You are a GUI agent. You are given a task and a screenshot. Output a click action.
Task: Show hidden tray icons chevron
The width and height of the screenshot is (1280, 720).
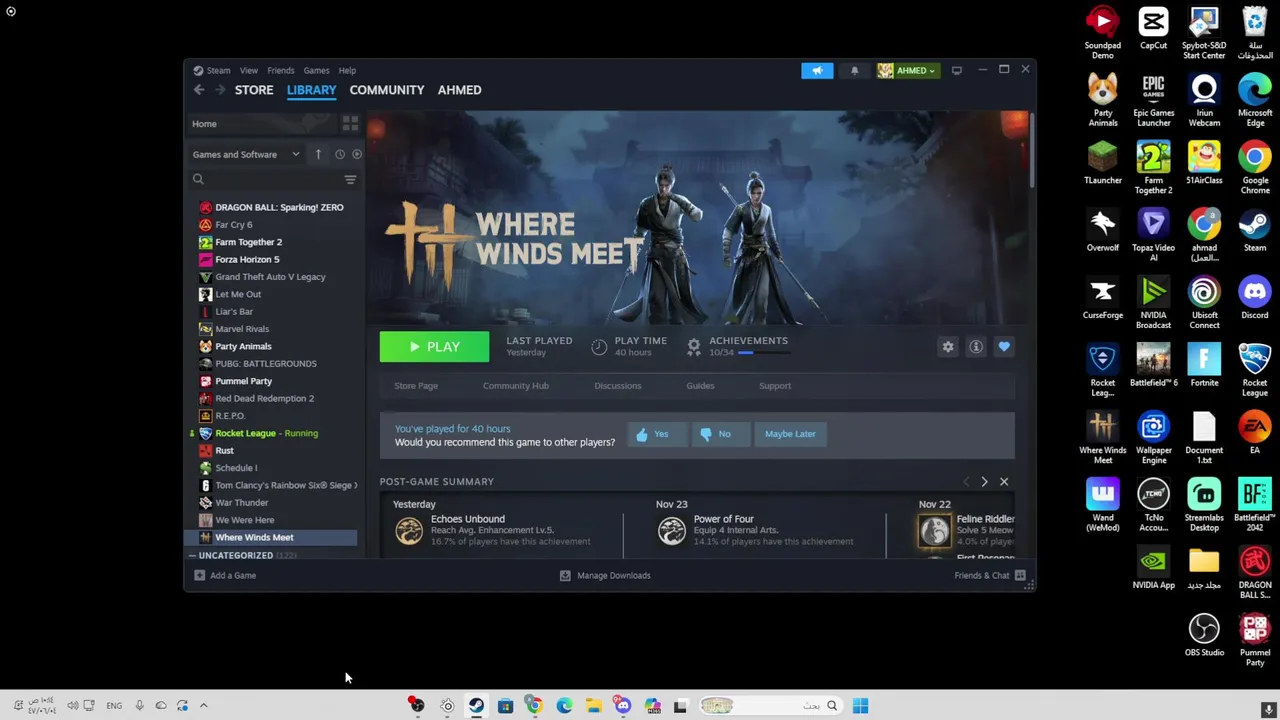[203, 706]
